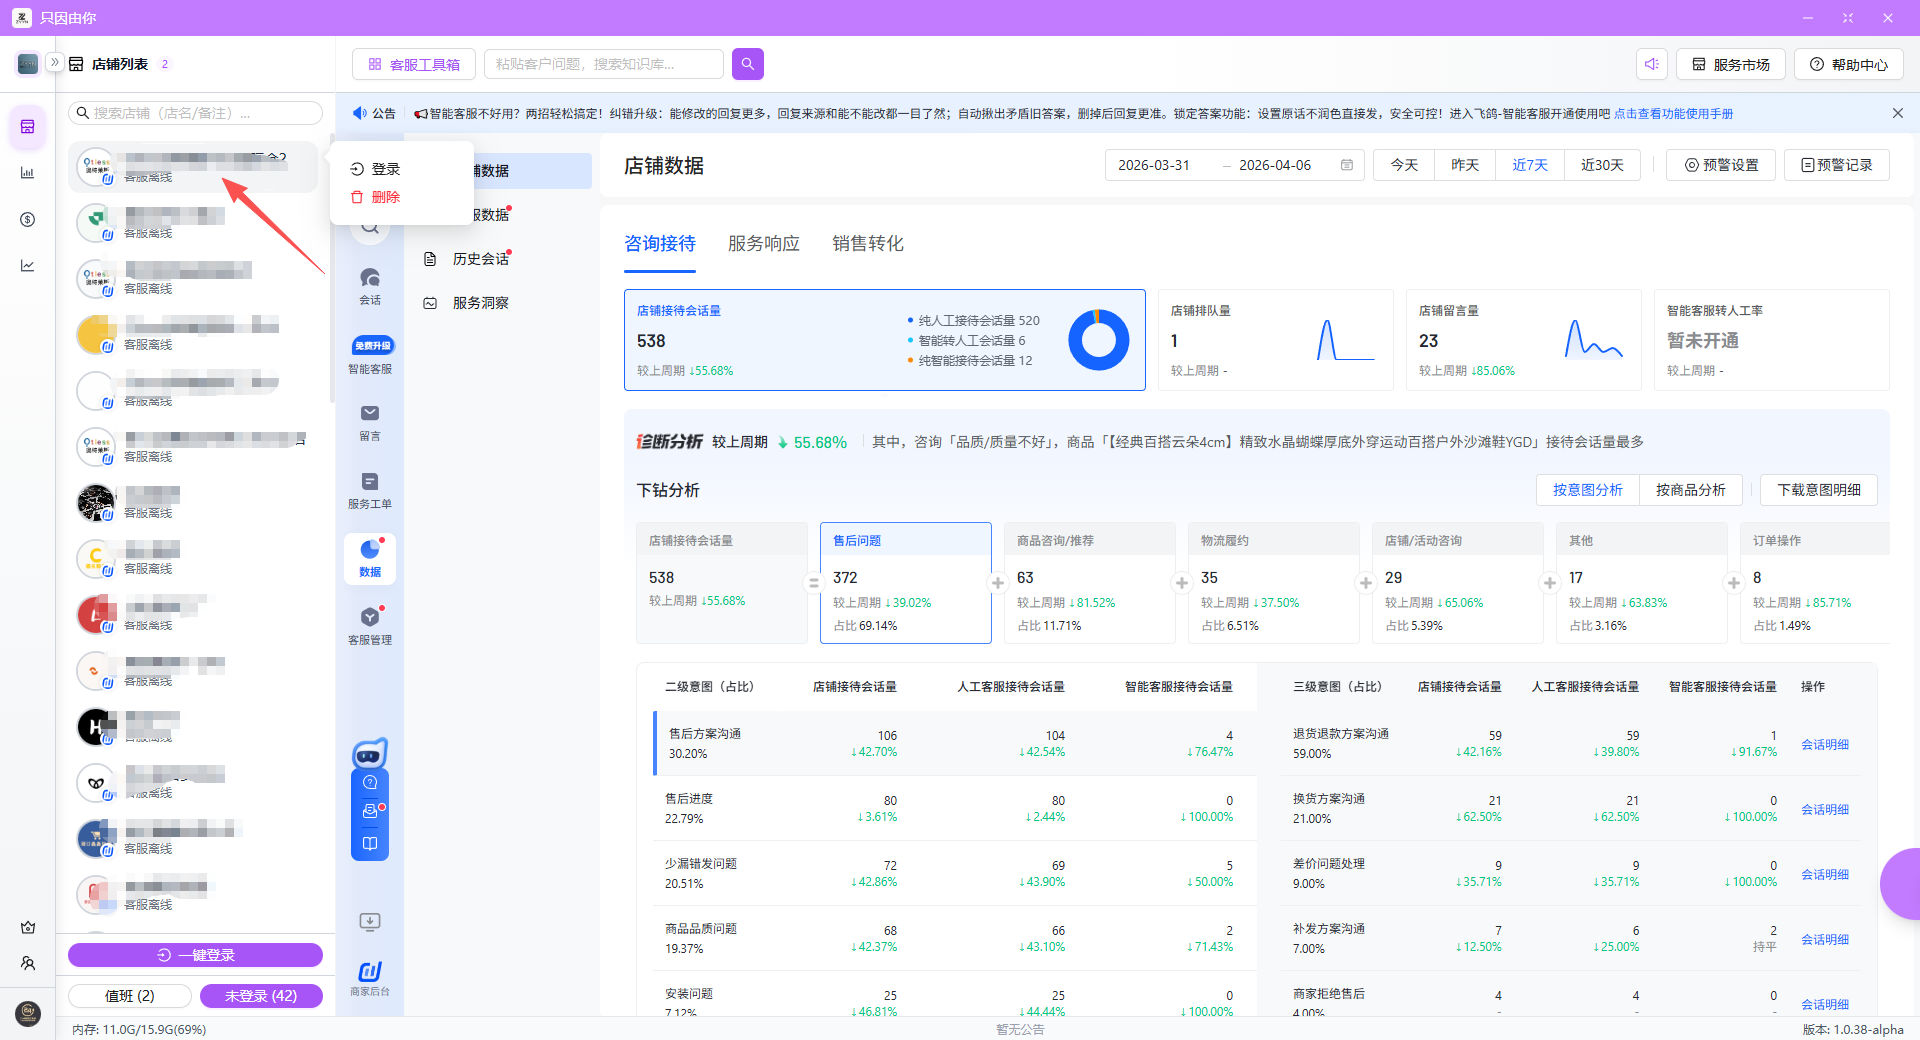The image size is (1920, 1040).
Task: Filter stores by 值班 (2)
Action: (130, 996)
